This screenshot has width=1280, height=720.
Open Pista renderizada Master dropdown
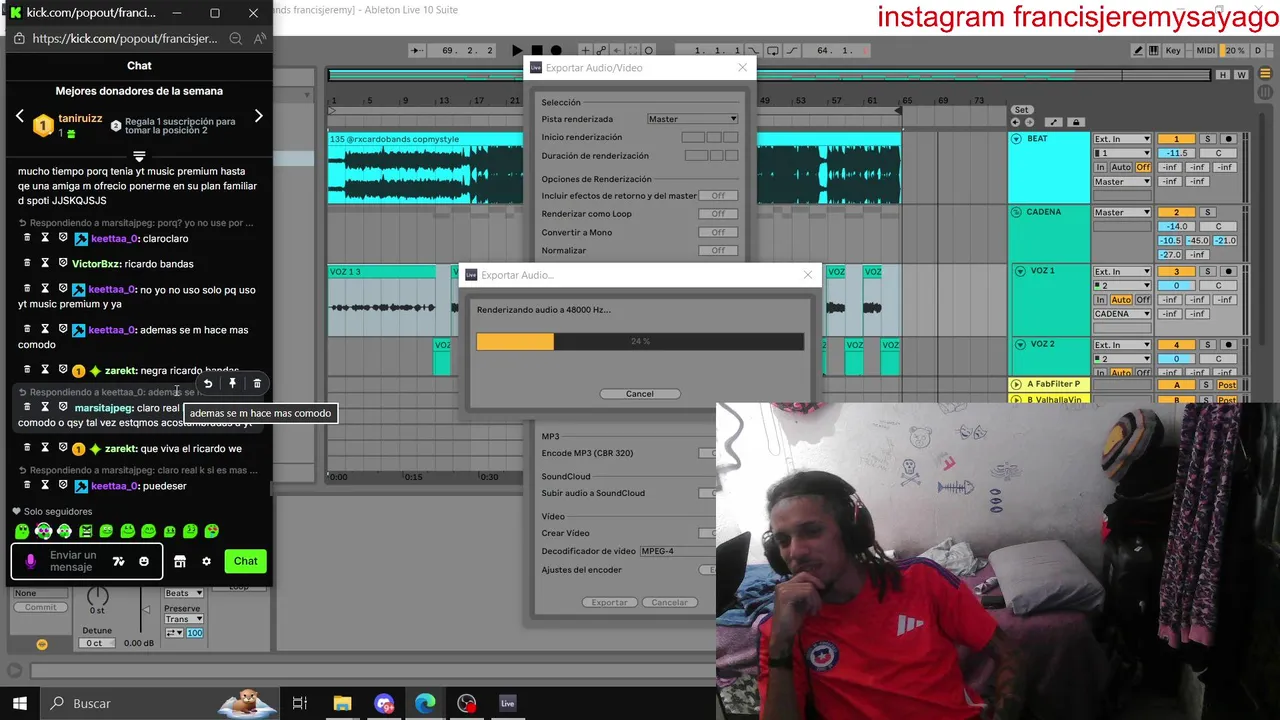692,119
